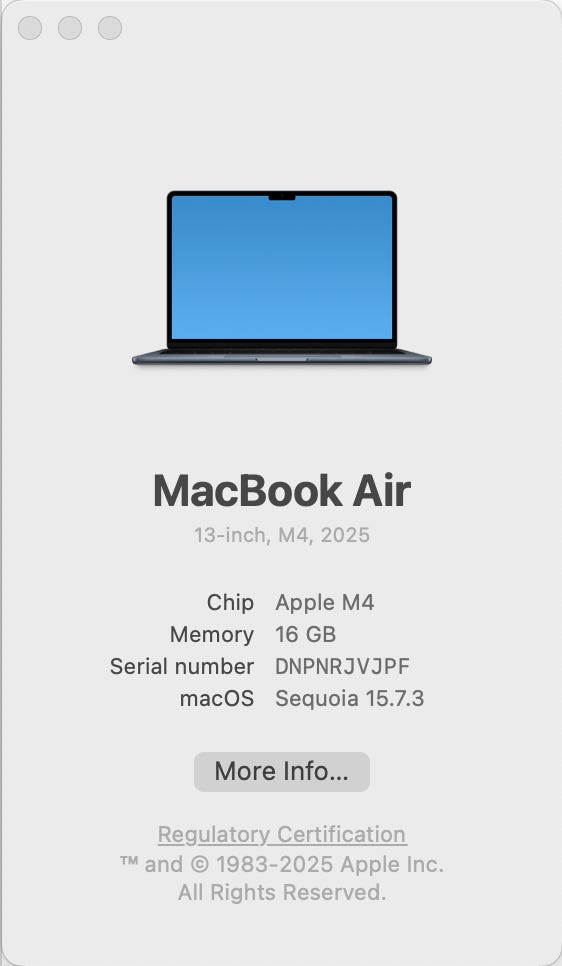Click the 13-inch, M4, 2025 subtitle

pyautogui.click(x=282, y=535)
